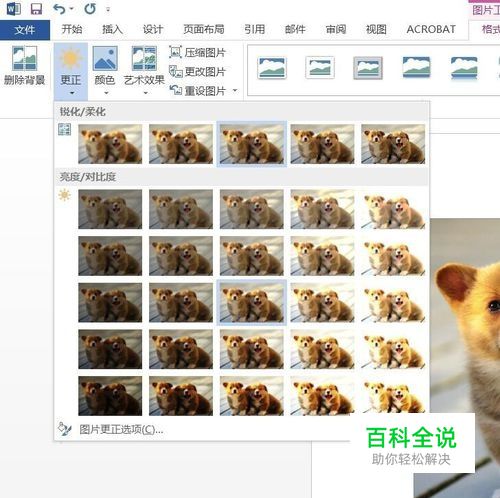The image size is (500, 498).
Task: Open the 重设图片 dropdown arrow
Action: pos(235,90)
